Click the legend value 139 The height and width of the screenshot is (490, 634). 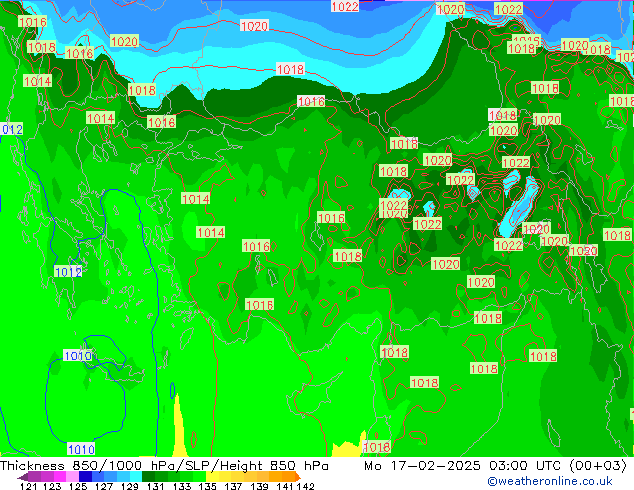coord(259,486)
